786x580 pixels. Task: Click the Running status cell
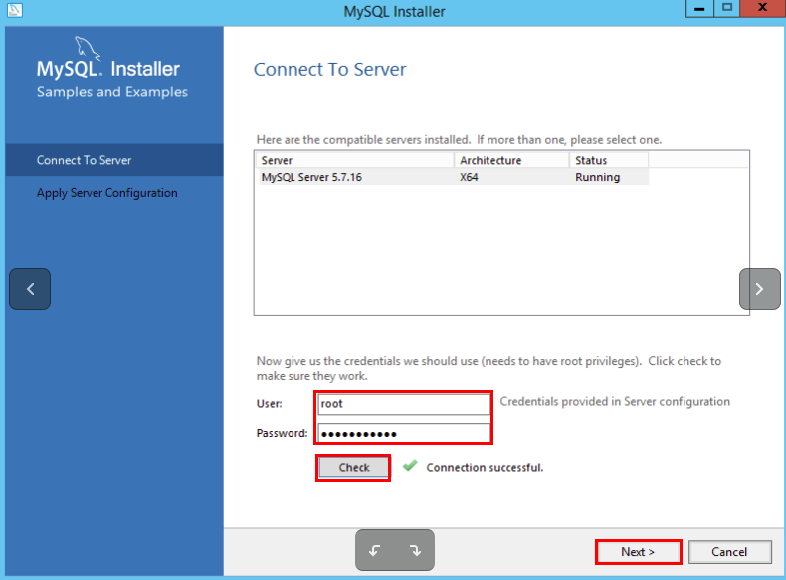click(x=598, y=177)
